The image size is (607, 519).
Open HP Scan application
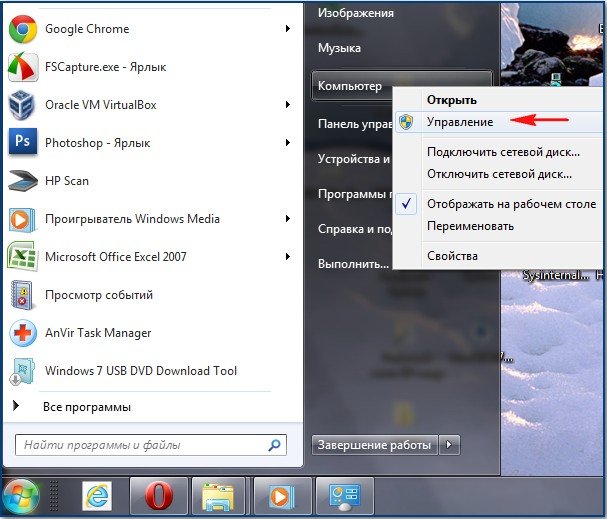coord(66,181)
